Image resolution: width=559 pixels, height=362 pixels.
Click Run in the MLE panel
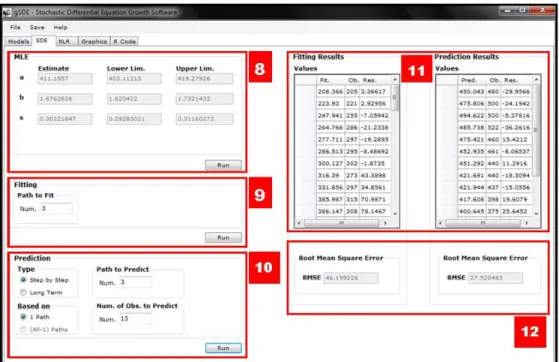pyautogui.click(x=223, y=165)
